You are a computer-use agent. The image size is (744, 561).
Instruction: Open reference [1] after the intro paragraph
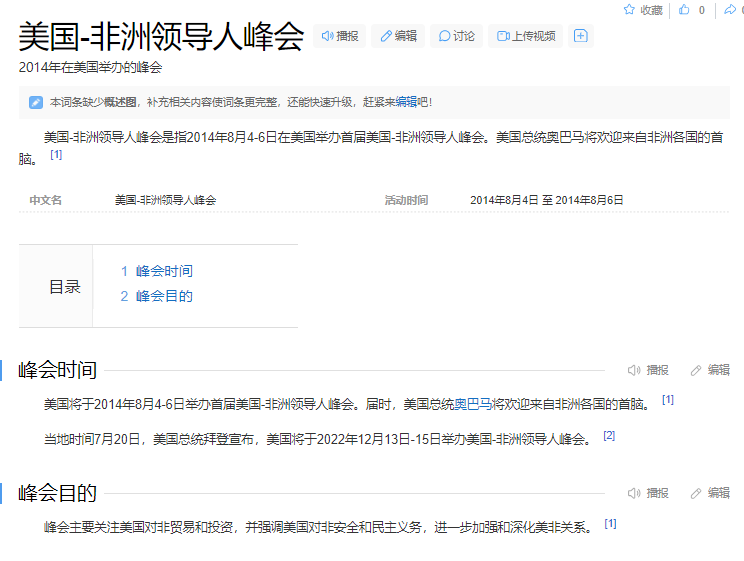click(56, 155)
